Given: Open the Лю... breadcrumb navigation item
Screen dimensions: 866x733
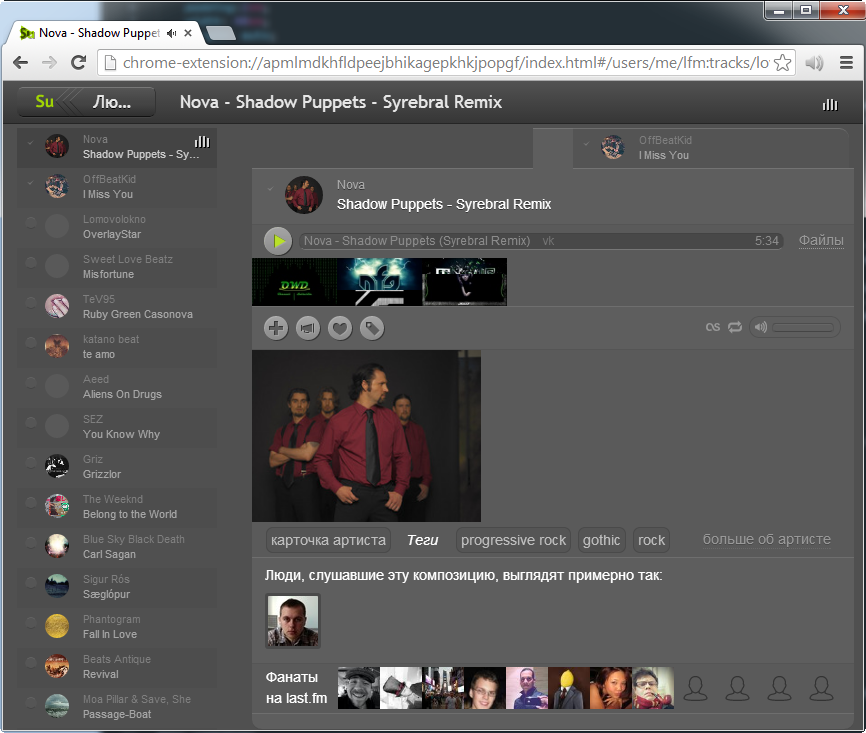Looking at the screenshot, I should point(112,102).
